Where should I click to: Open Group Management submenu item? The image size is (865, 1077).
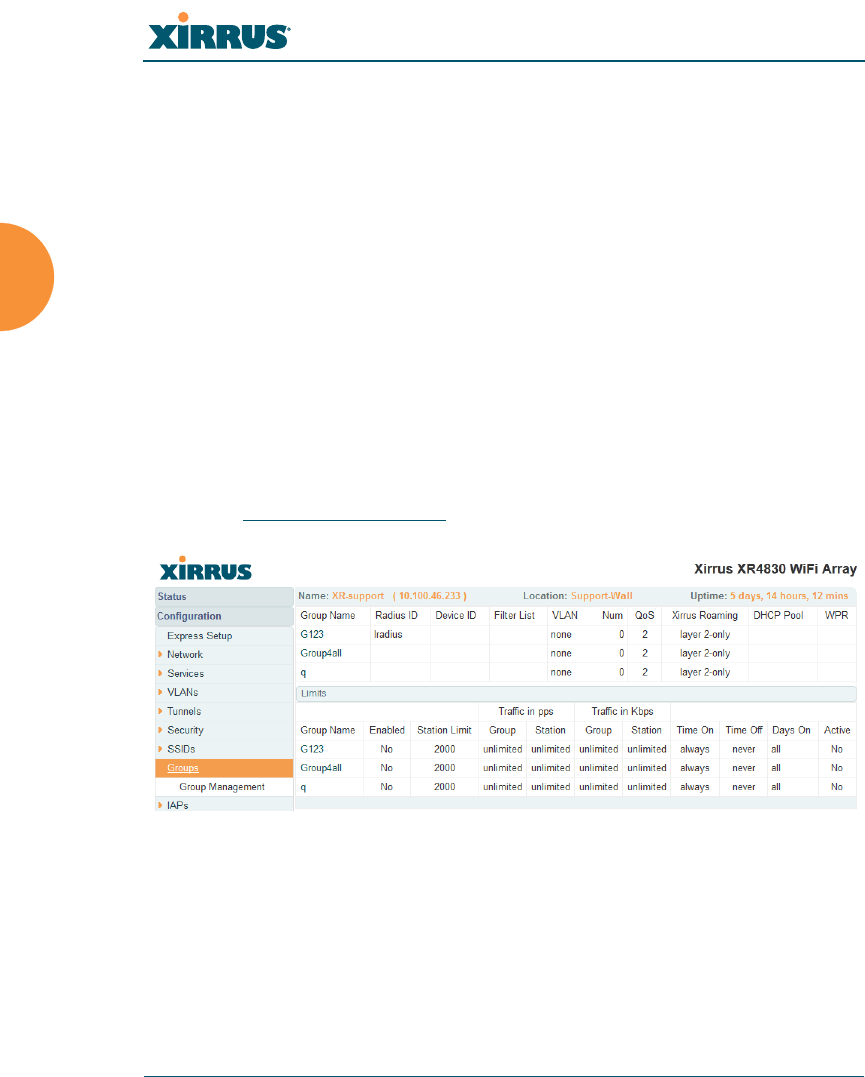click(222, 787)
